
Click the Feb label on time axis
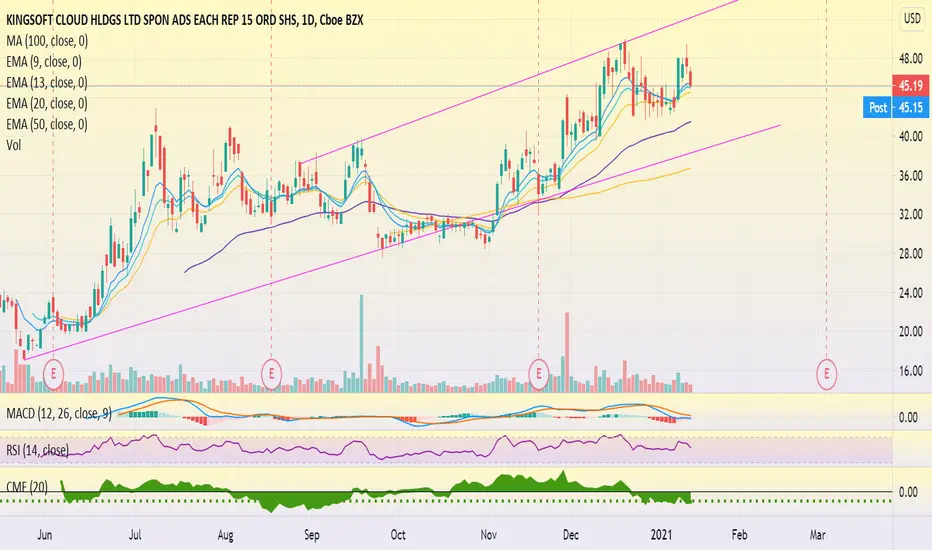point(739,535)
